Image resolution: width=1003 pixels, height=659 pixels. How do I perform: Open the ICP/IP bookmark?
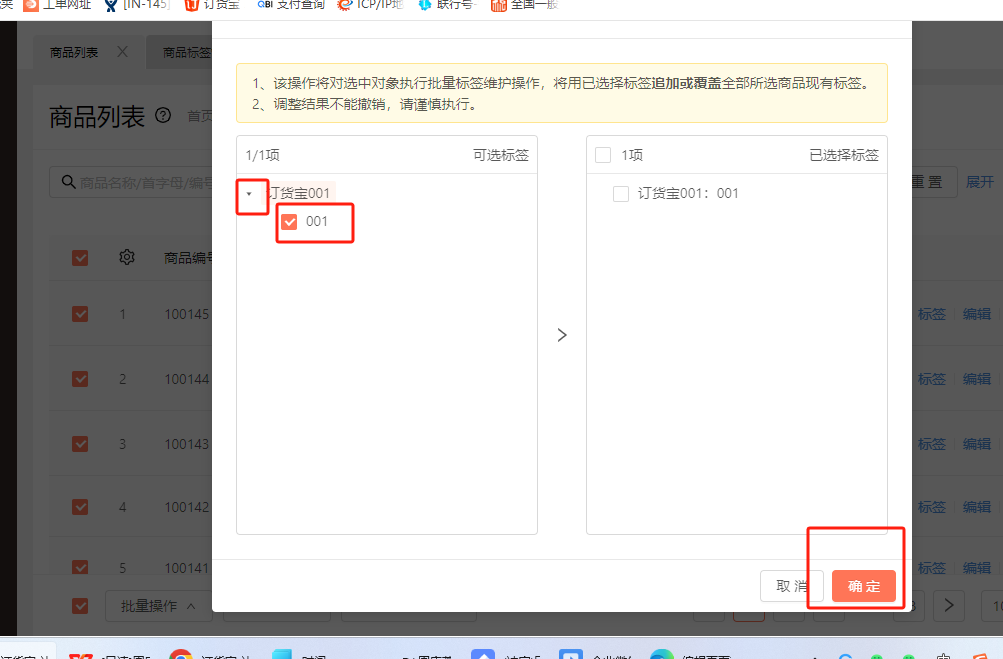pyautogui.click(x=371, y=5)
